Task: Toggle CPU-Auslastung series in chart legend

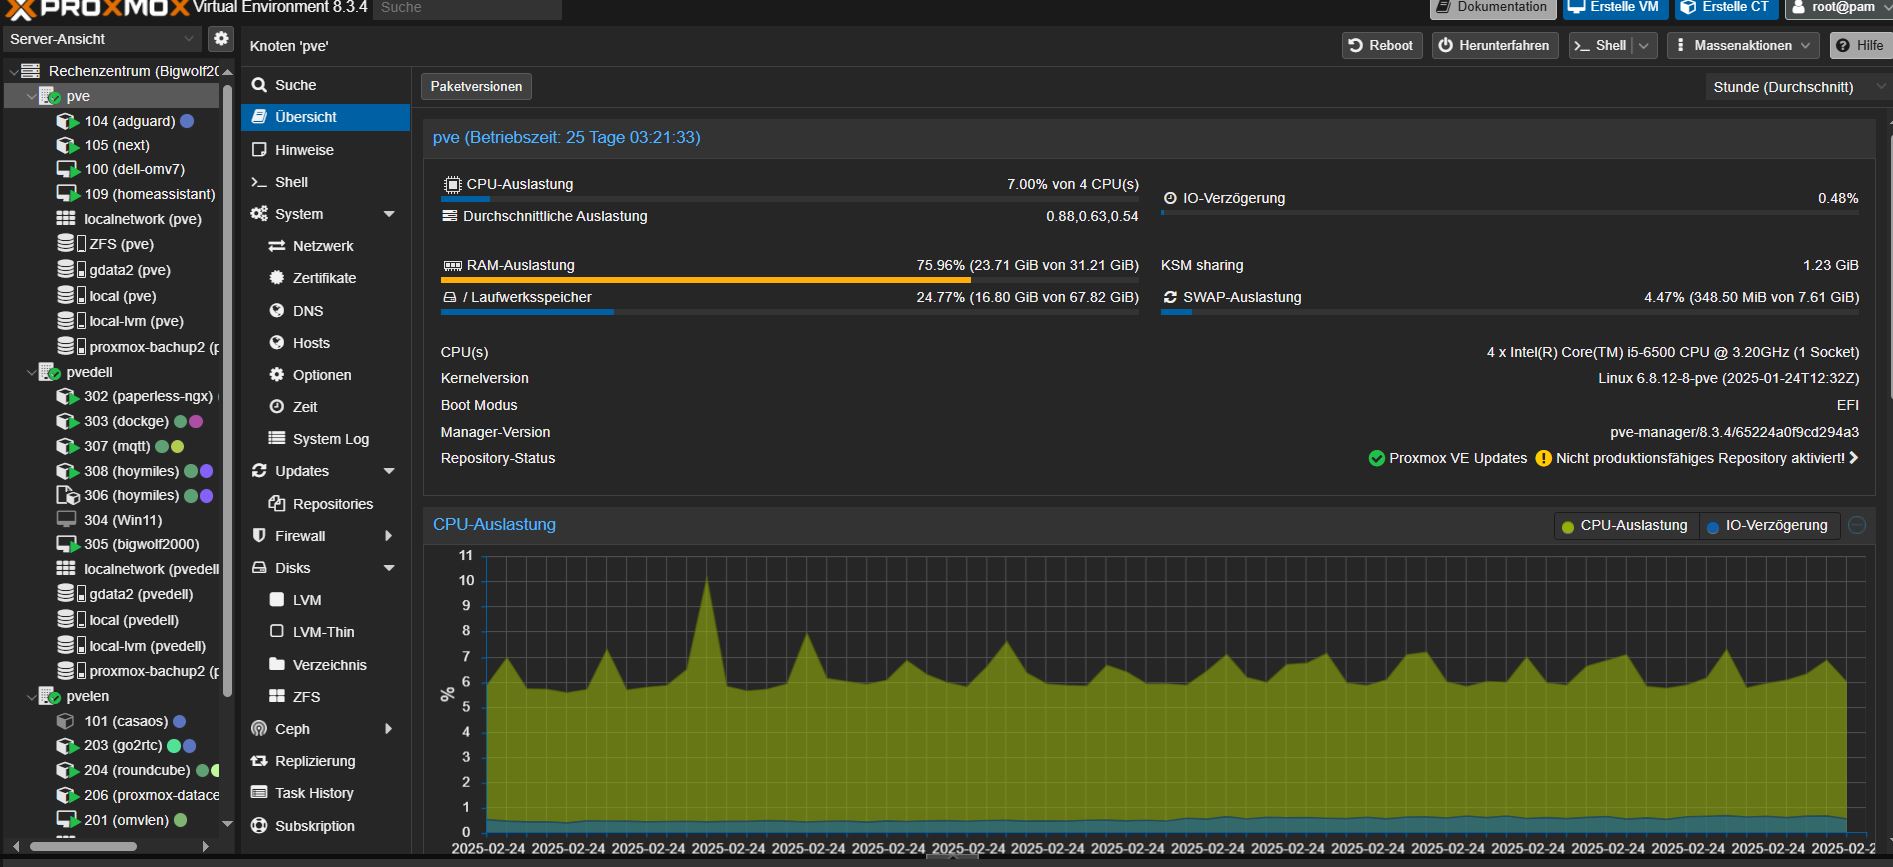Action: [1625, 526]
